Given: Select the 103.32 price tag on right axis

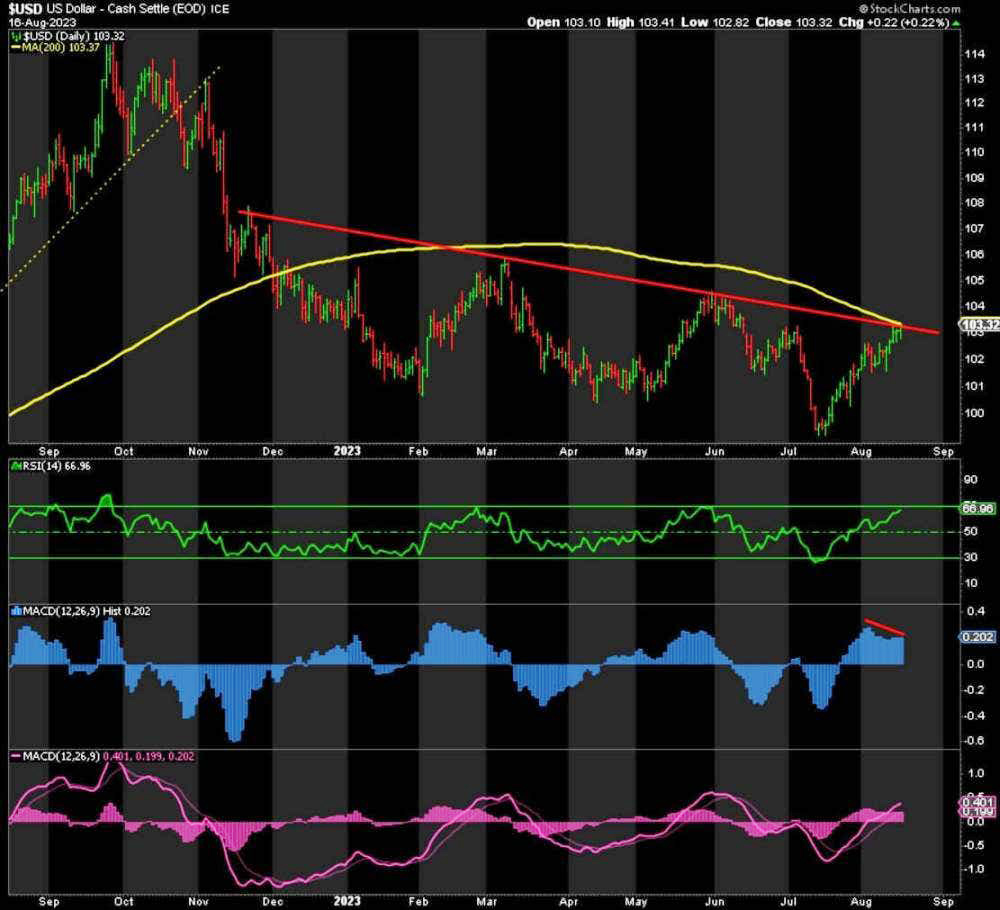Looking at the screenshot, I should tap(977, 325).
